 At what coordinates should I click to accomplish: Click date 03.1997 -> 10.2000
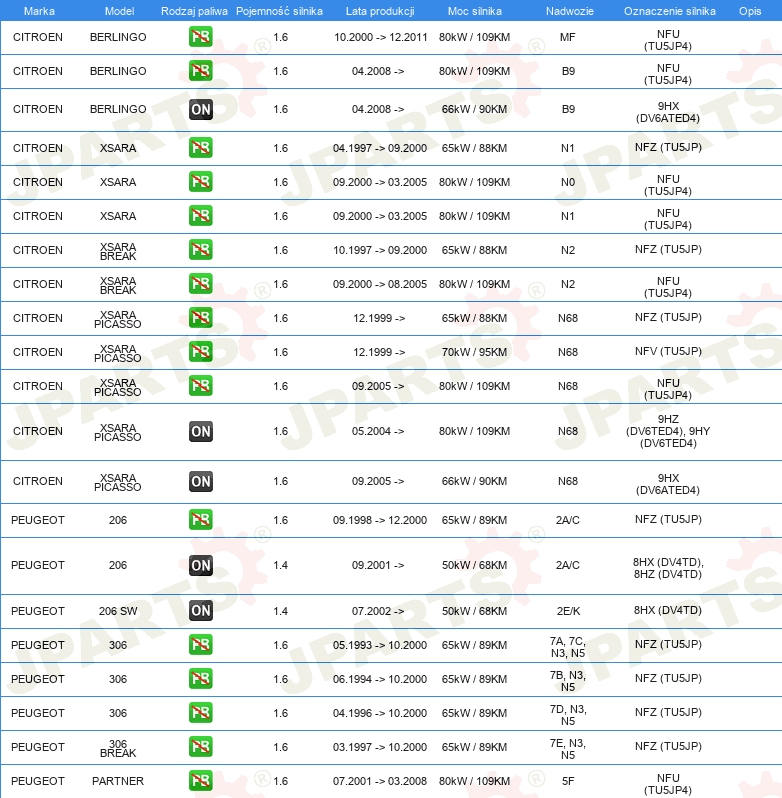(x=380, y=747)
